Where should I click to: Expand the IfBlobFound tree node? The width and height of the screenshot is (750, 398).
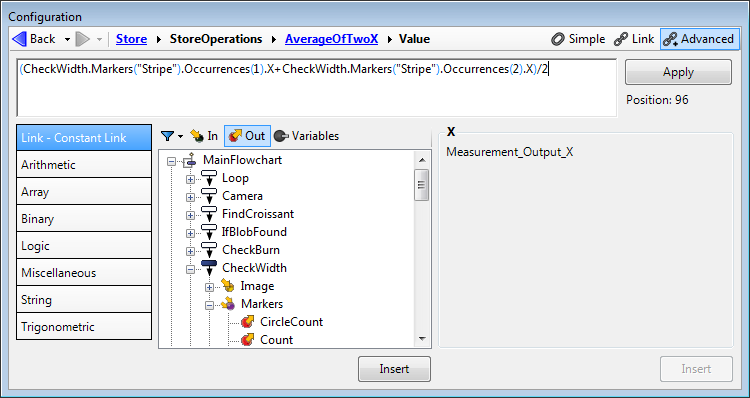pyautogui.click(x=190, y=233)
